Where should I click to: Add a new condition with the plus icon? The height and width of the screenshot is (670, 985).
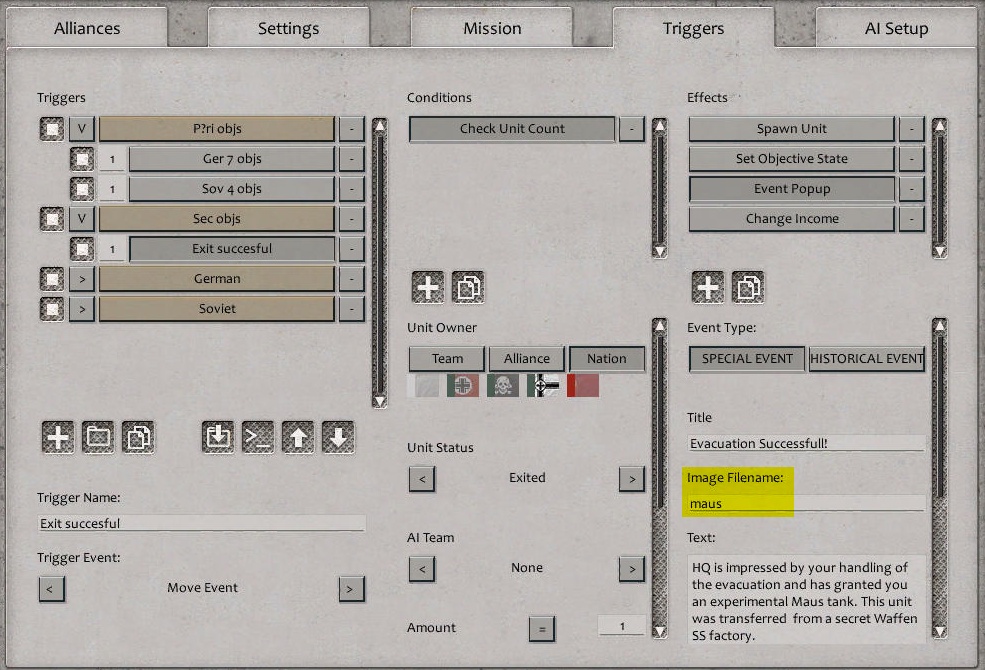click(427, 286)
